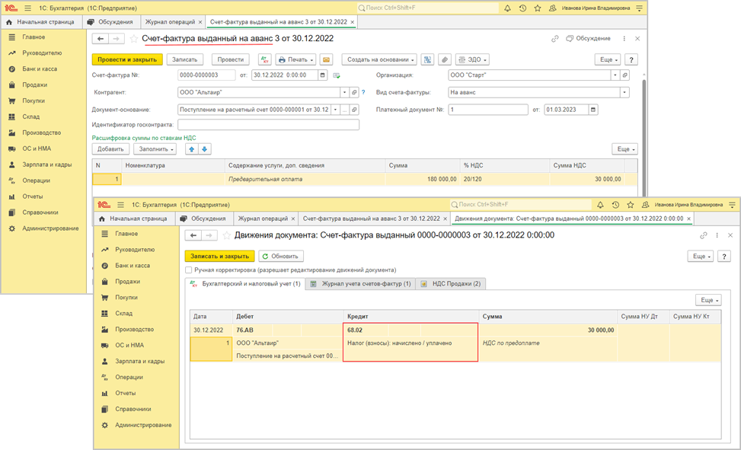The image size is (741, 450).
Task: Open history icon in back window header
Action: click(x=522, y=8)
